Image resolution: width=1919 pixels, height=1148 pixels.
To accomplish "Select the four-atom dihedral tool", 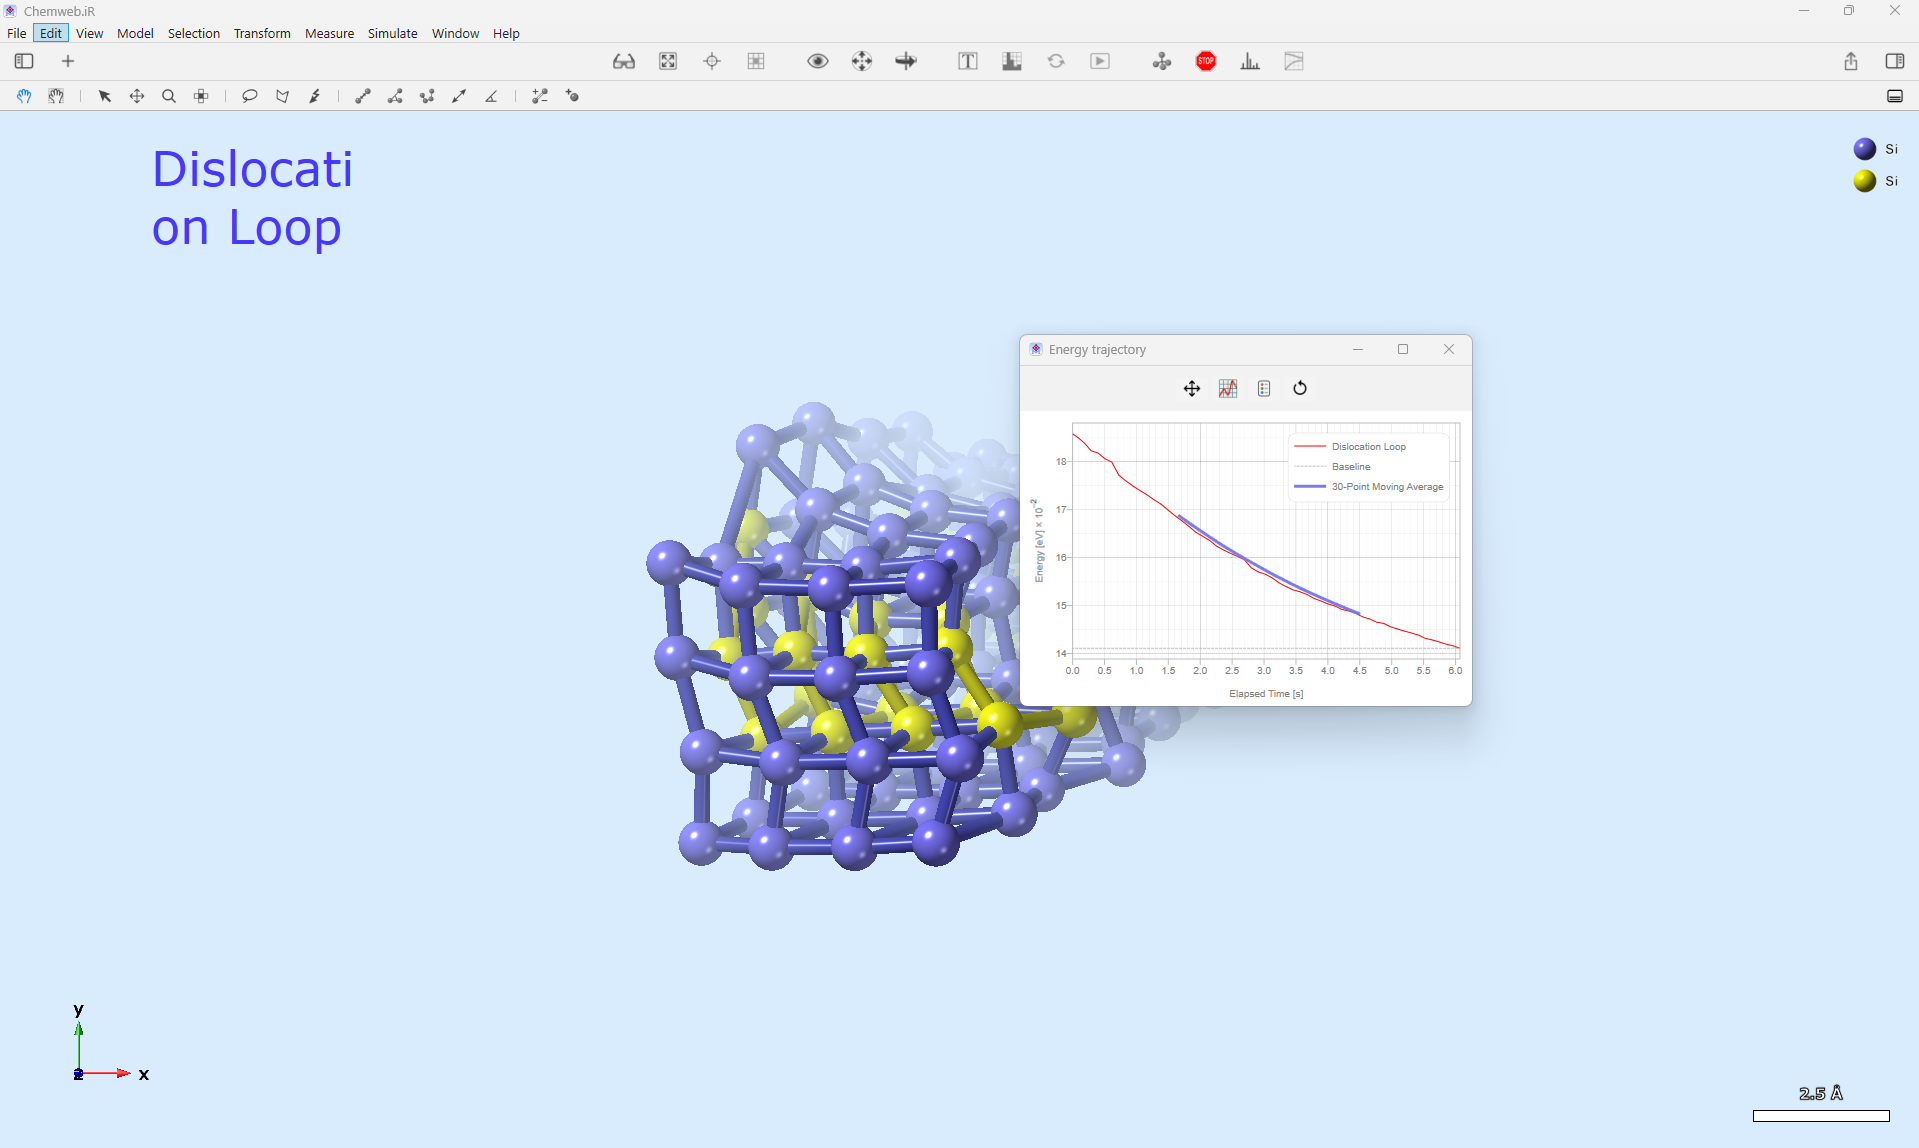I will click(x=427, y=96).
